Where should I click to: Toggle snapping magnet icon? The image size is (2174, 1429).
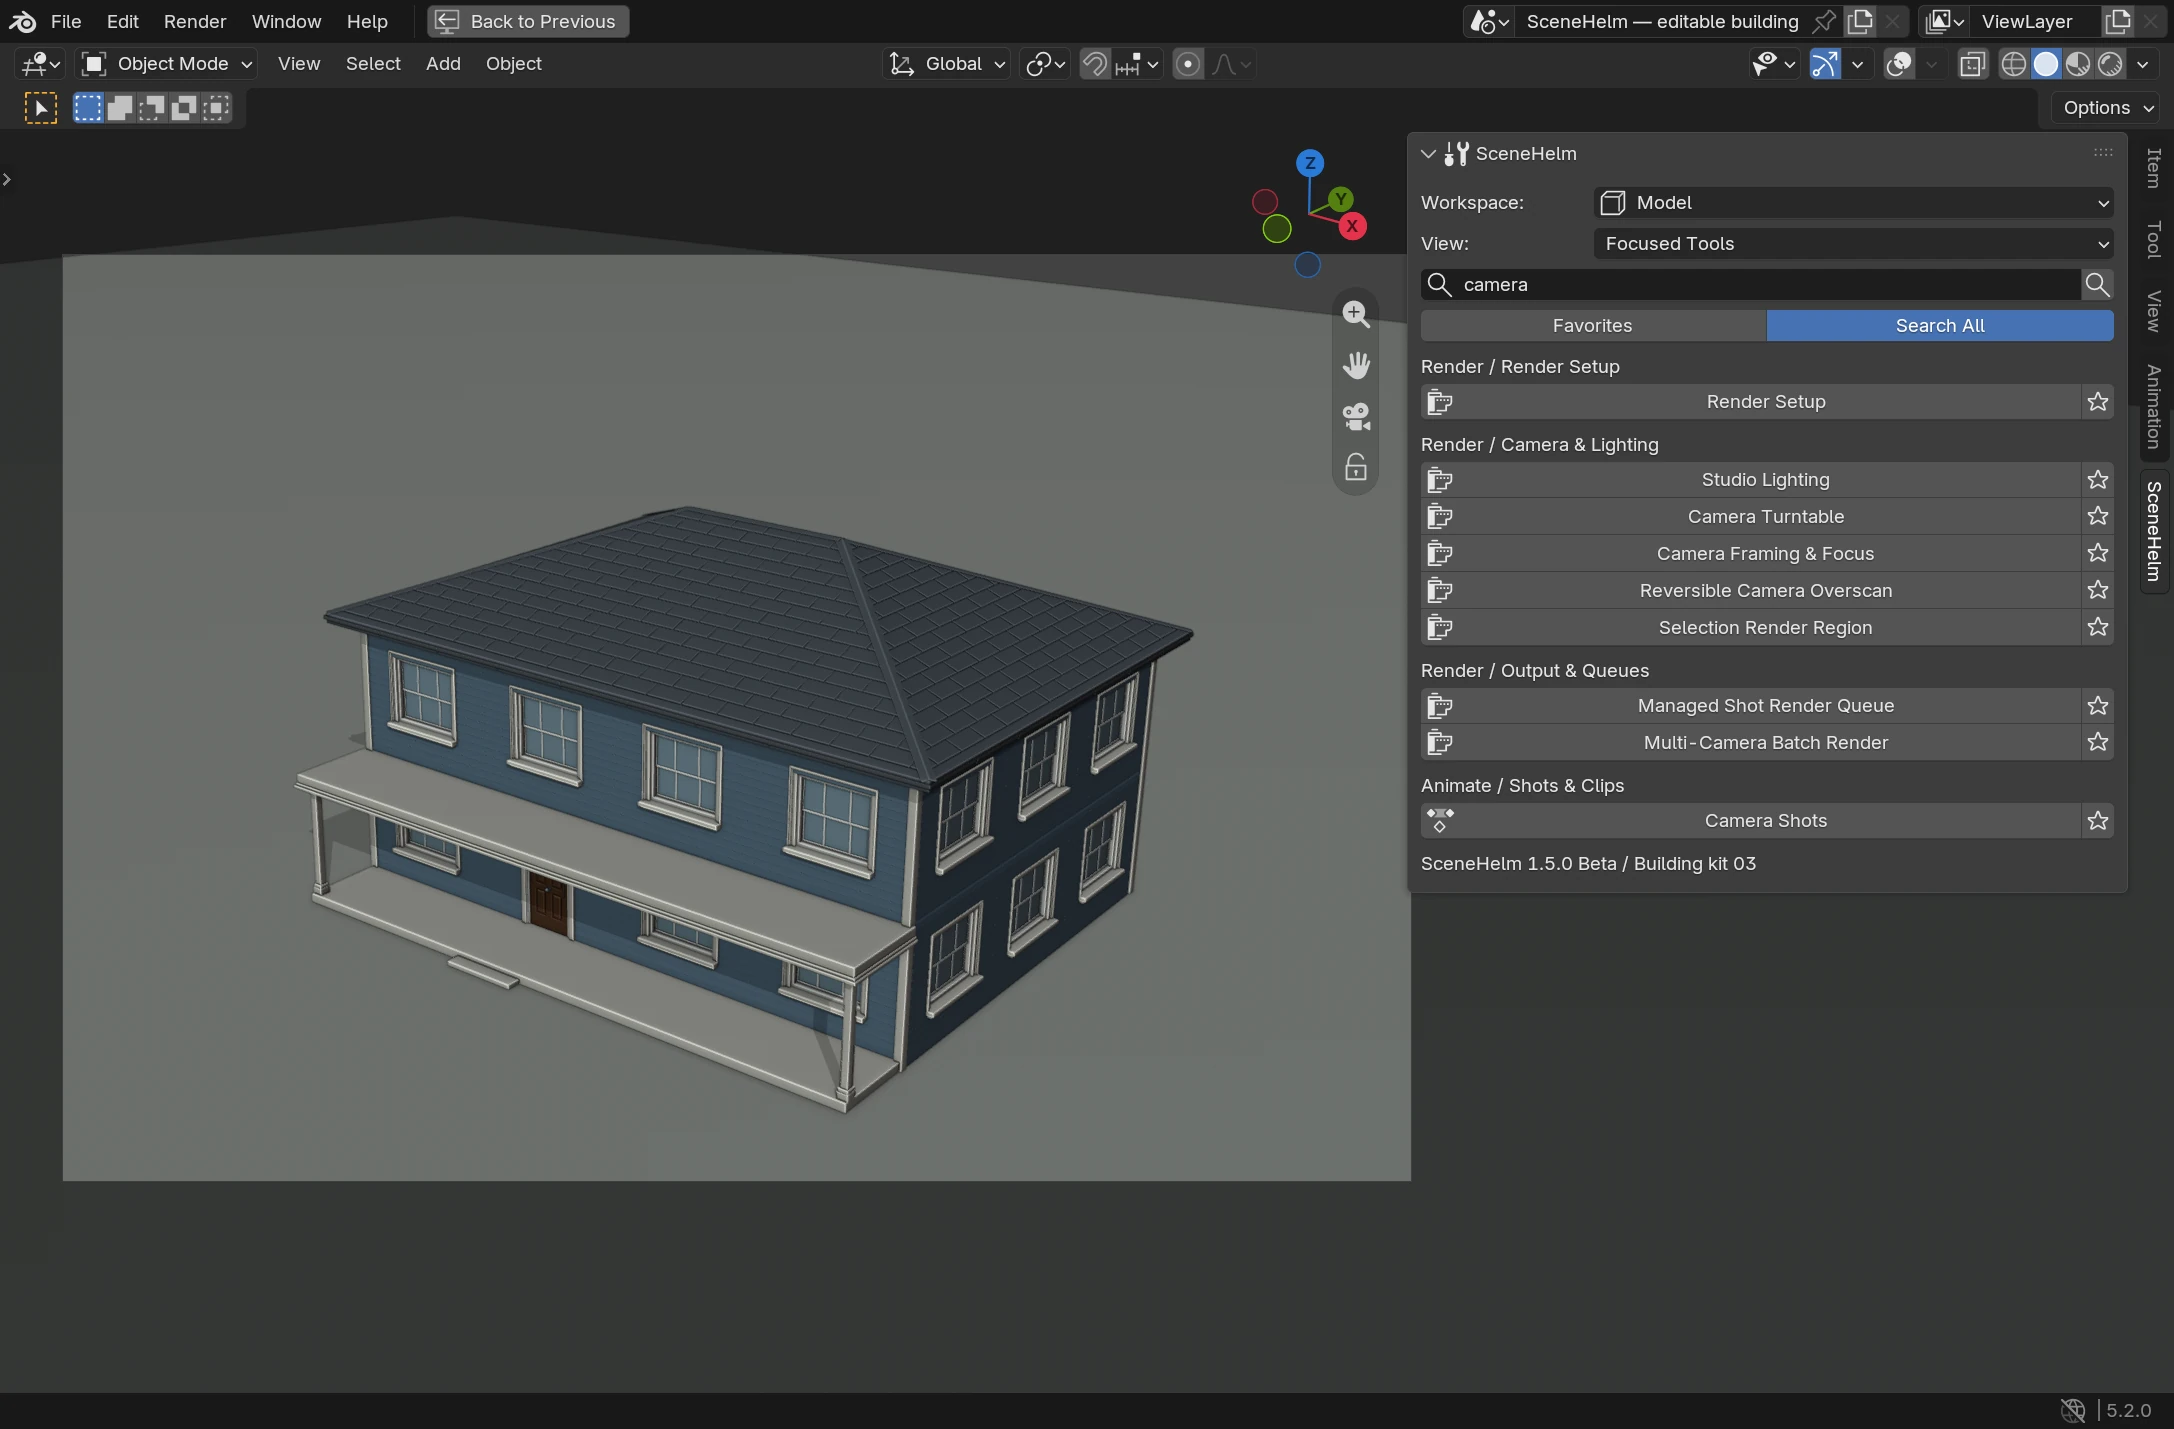point(1095,64)
